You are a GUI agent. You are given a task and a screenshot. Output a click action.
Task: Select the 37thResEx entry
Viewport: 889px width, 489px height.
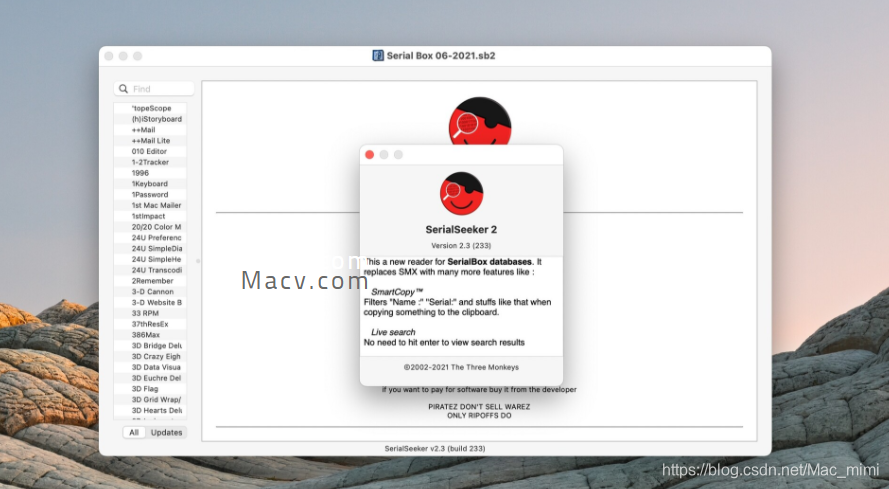click(x=150, y=324)
